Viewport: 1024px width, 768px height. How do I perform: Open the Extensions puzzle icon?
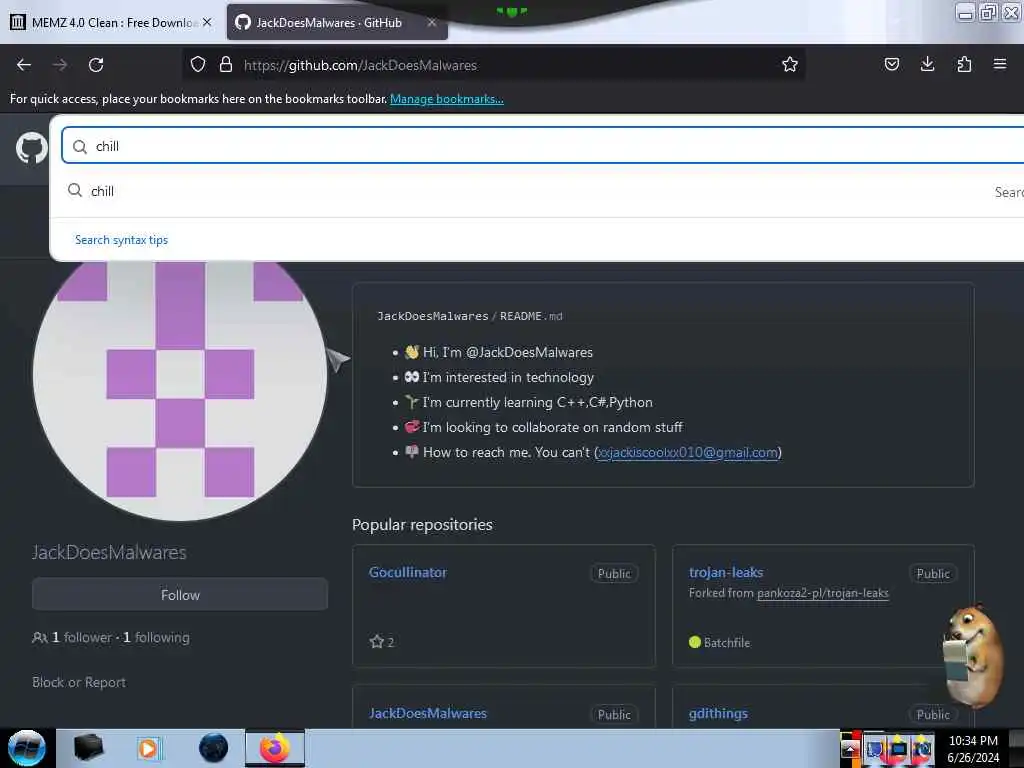click(964, 64)
